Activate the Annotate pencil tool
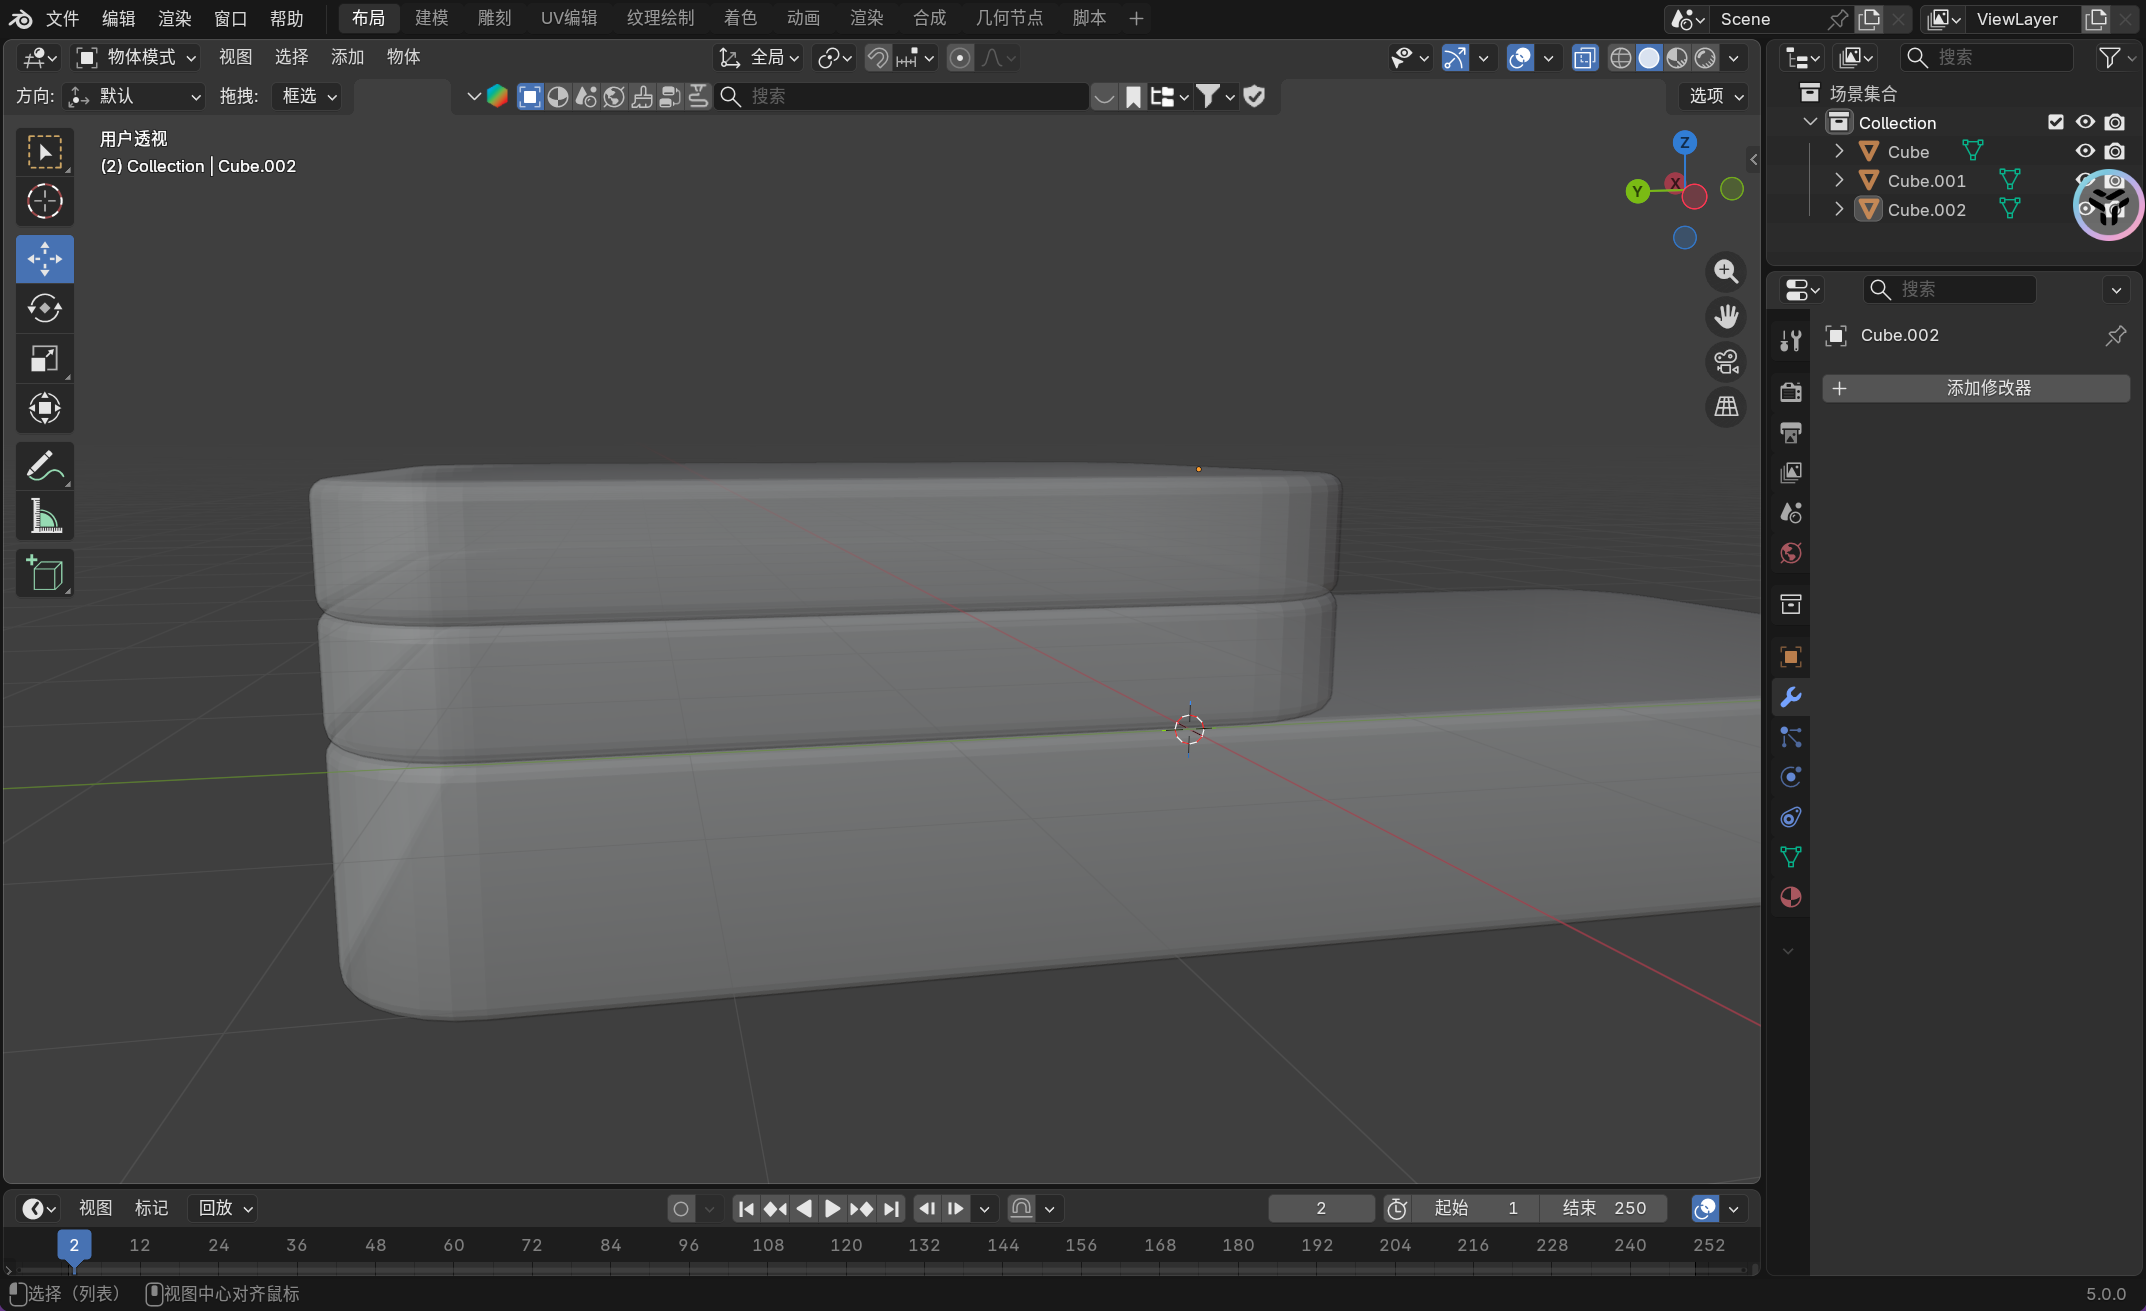Viewport: 2146px width, 1311px height. [x=44, y=466]
